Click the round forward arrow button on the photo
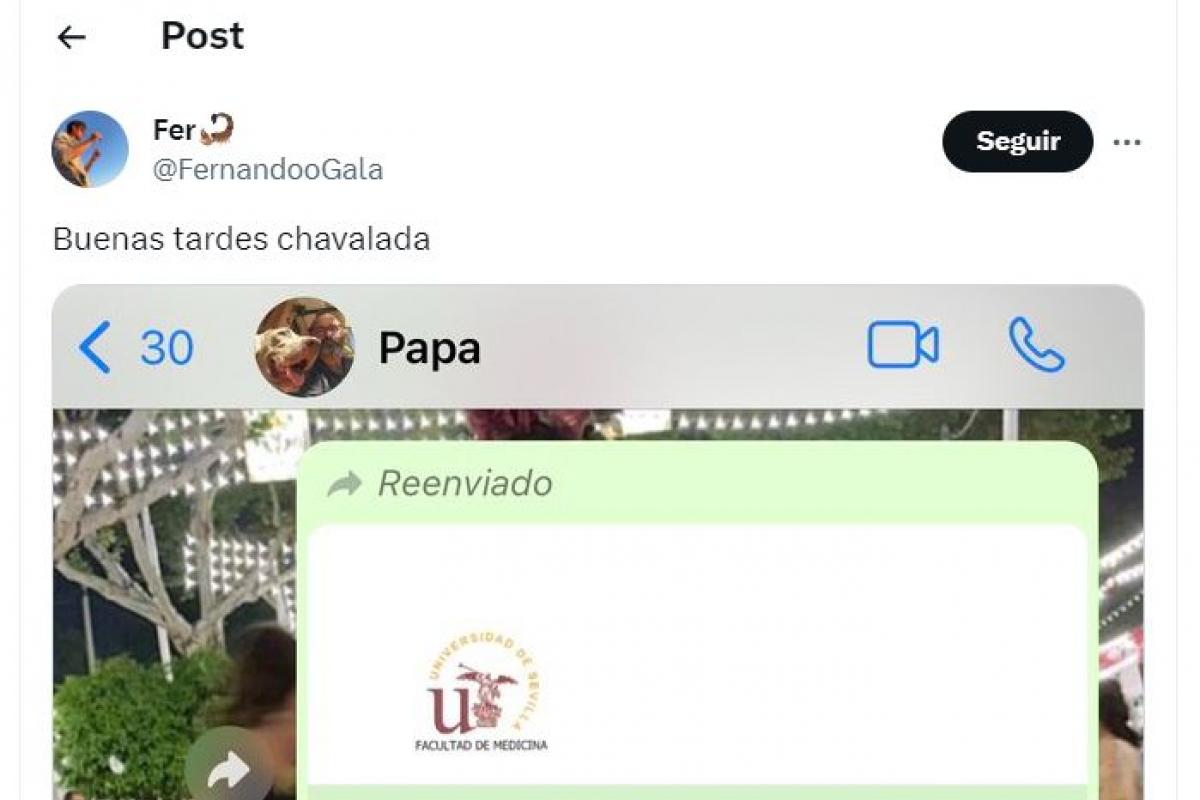Screen dimensions: 1200x800 229,768
